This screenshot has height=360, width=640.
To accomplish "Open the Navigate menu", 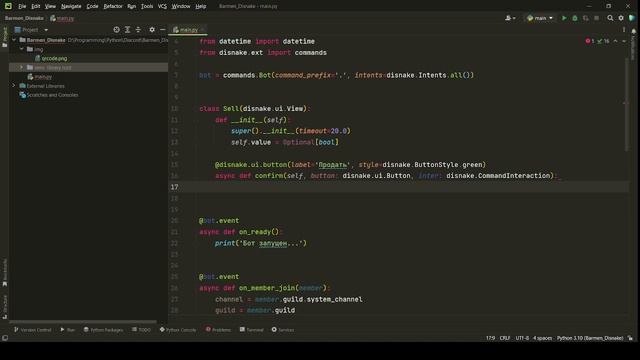I will pyautogui.click(x=71, y=7).
